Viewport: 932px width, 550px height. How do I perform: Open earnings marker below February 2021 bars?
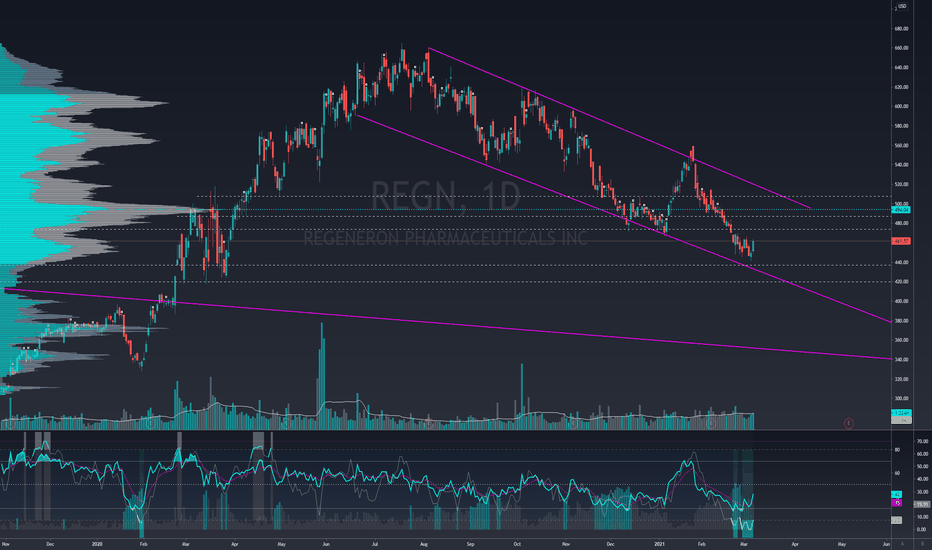click(x=711, y=423)
